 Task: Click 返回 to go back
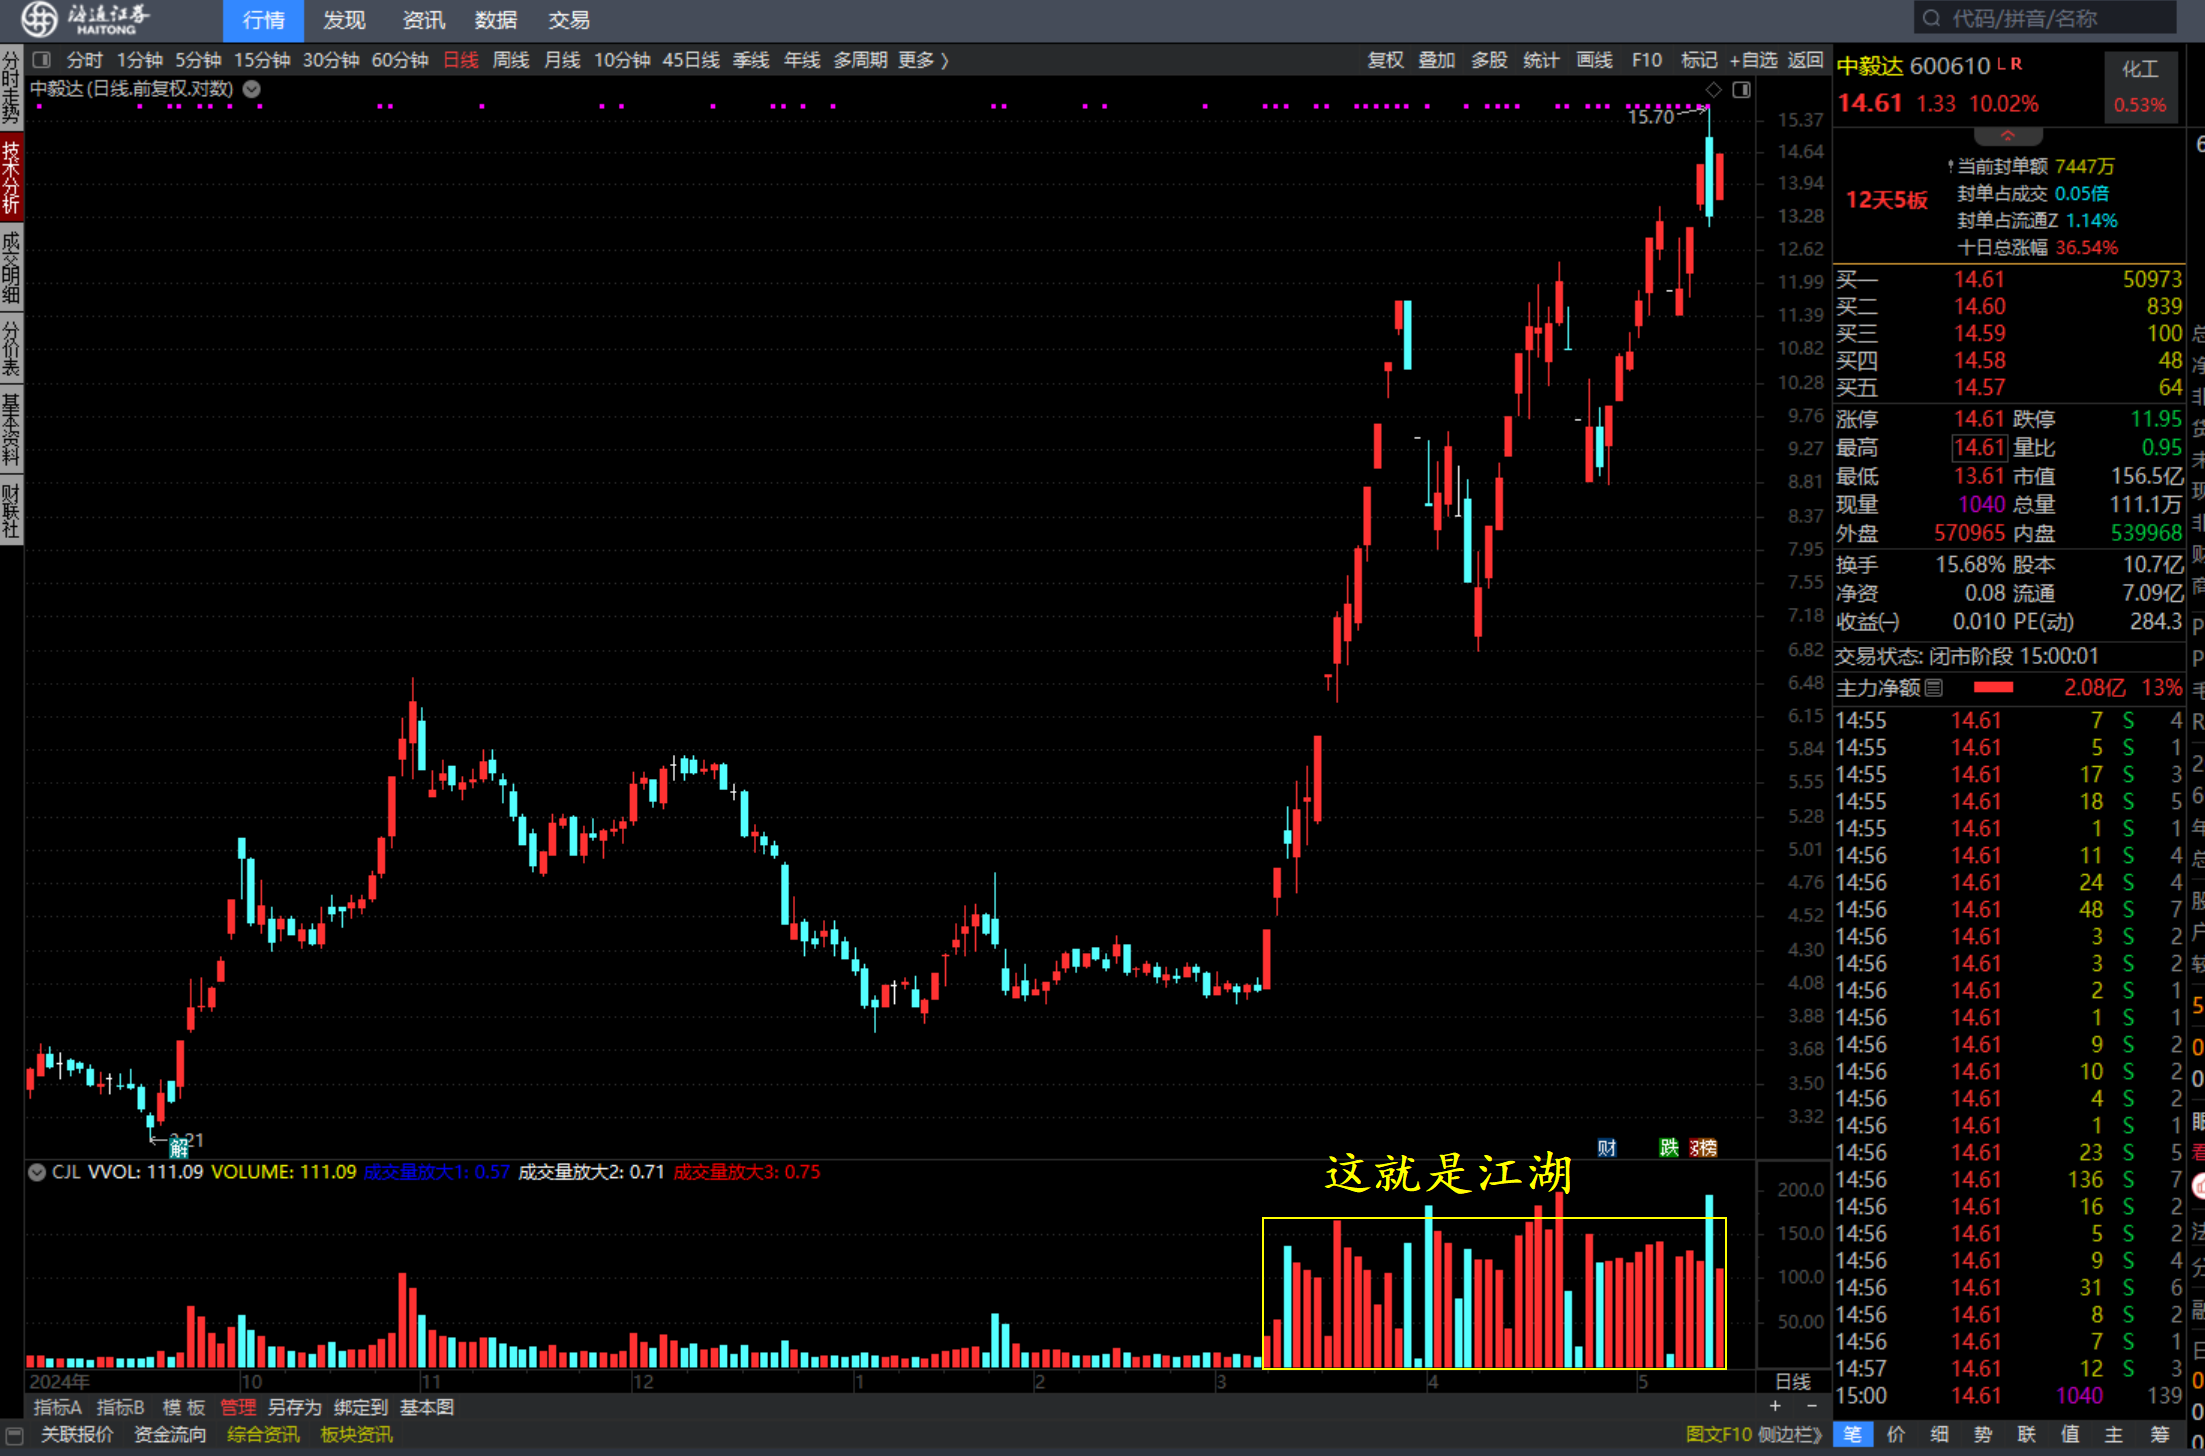pyautogui.click(x=1806, y=60)
